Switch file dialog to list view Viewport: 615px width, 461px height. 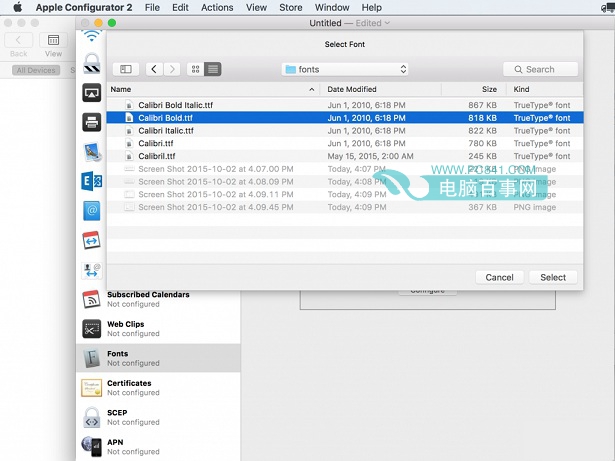[213, 69]
